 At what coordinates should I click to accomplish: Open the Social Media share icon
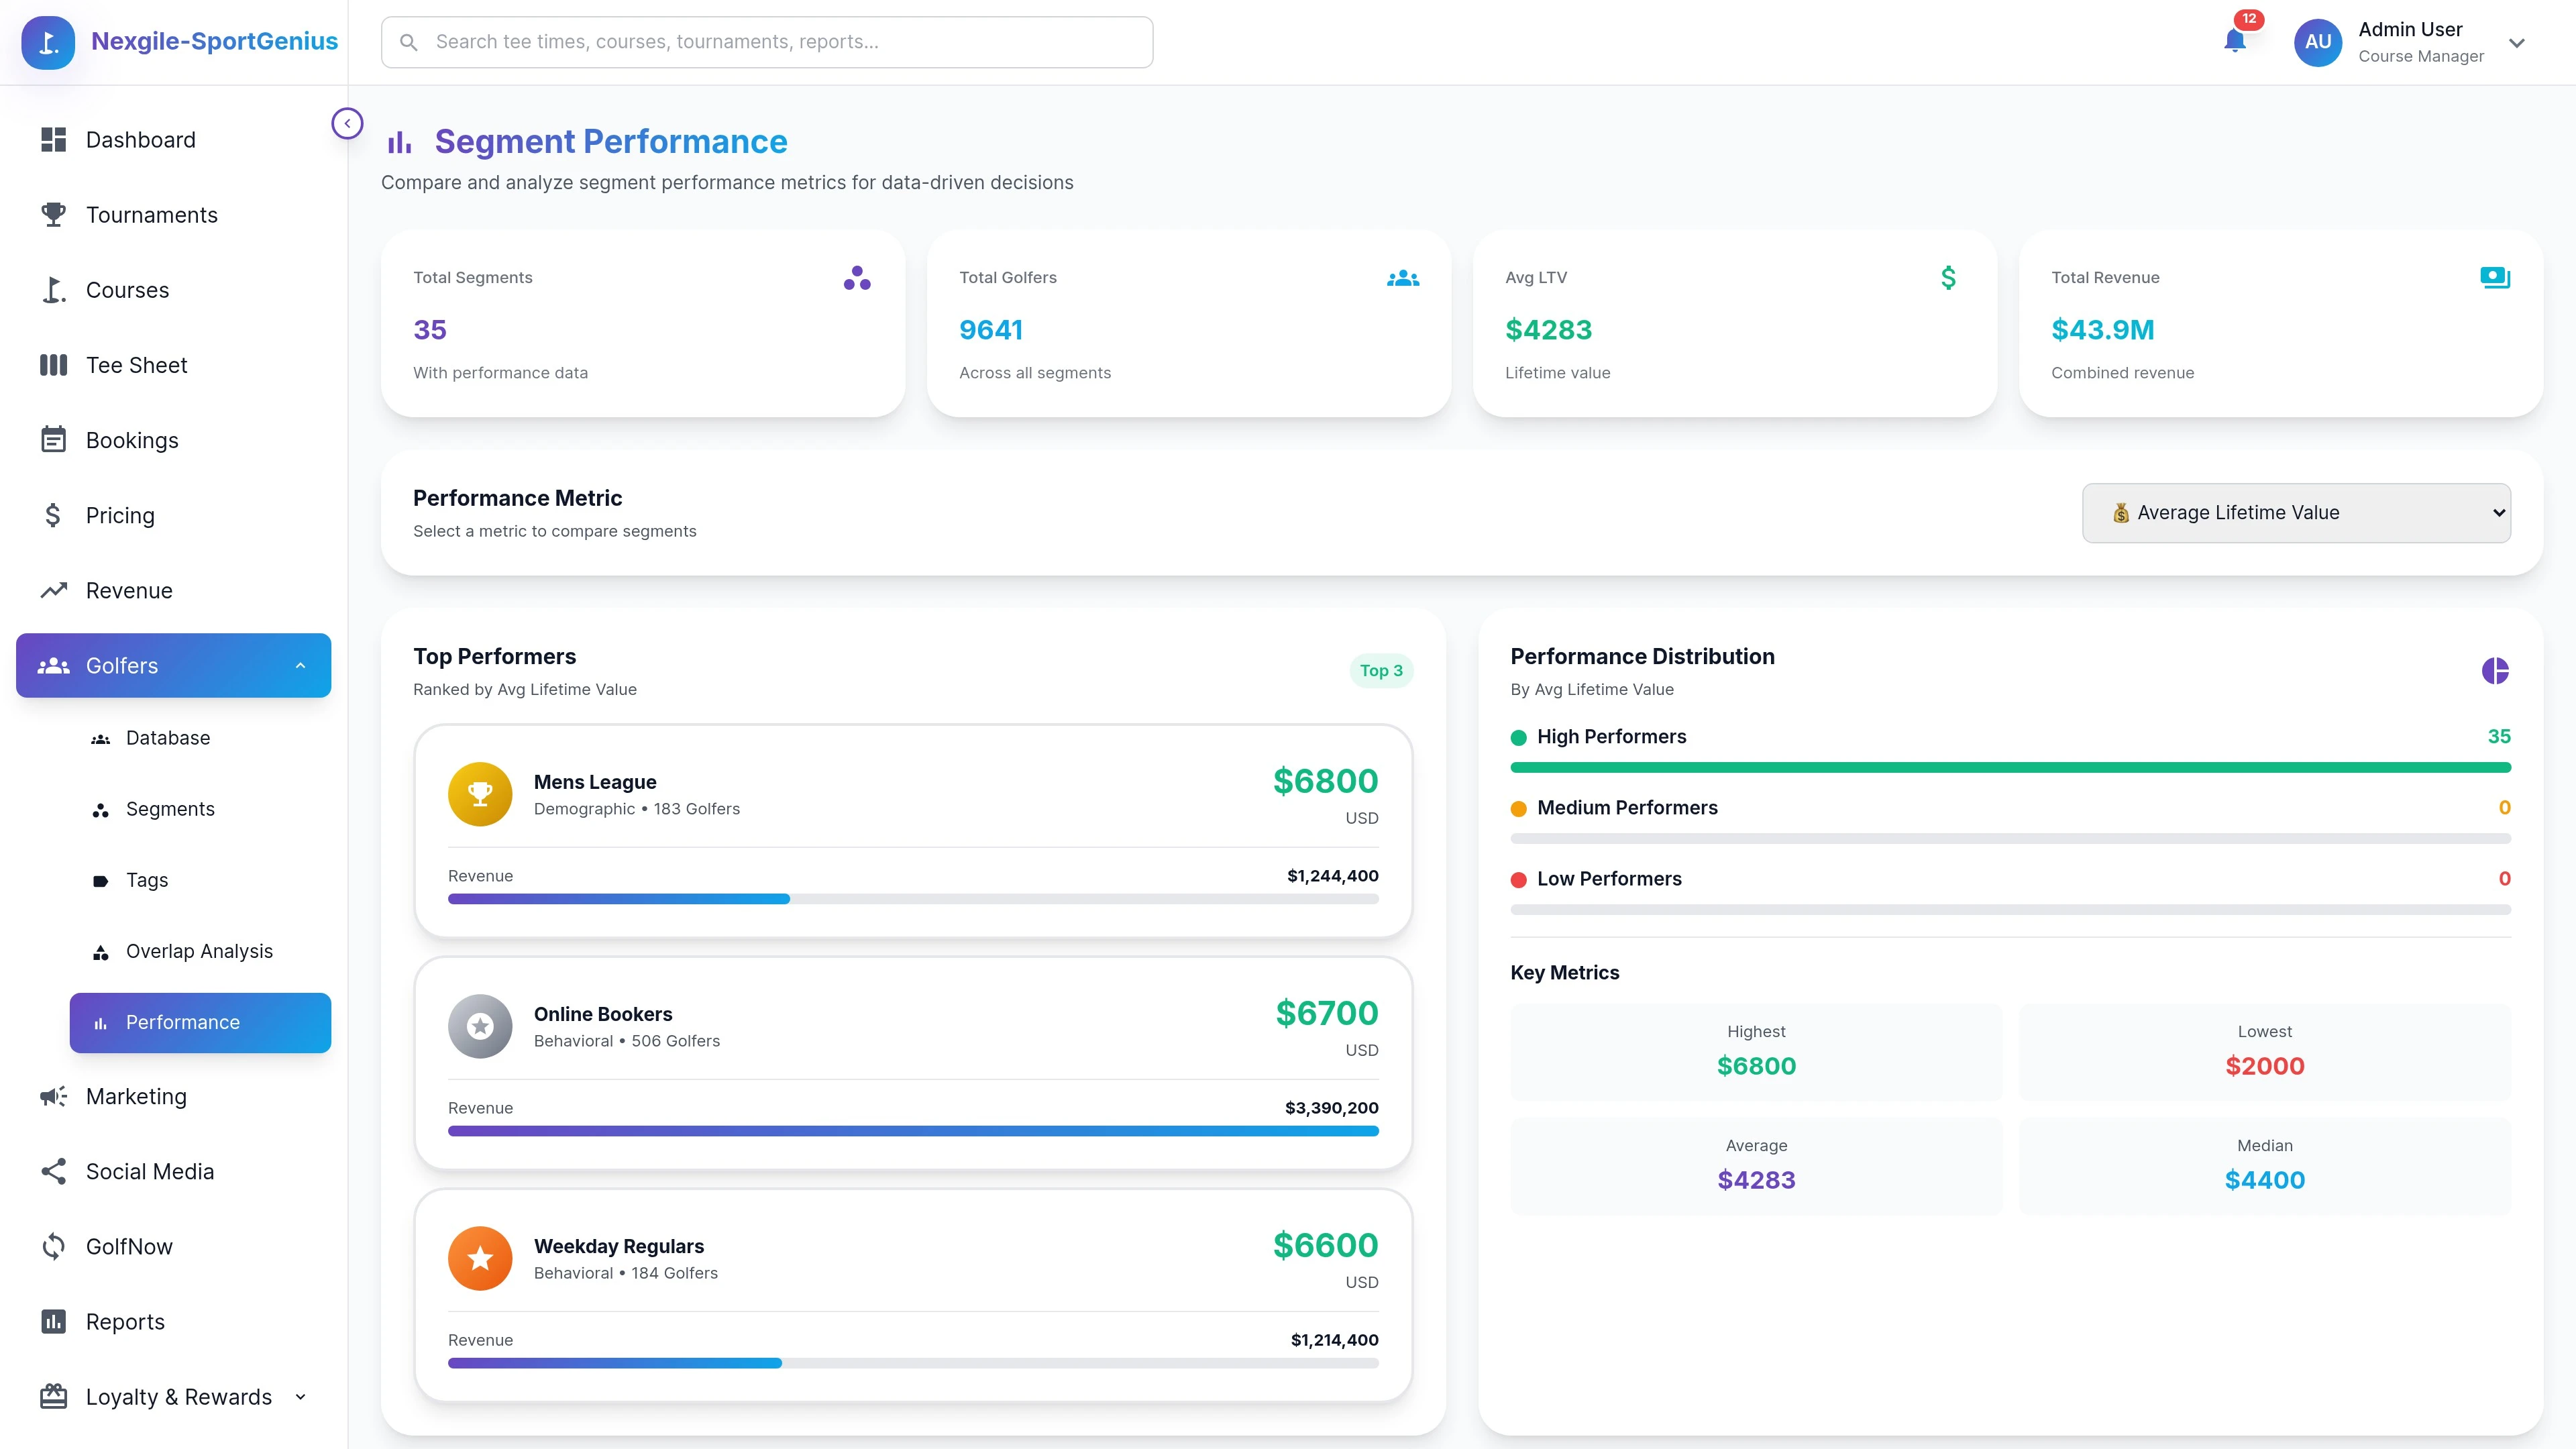(x=53, y=1171)
